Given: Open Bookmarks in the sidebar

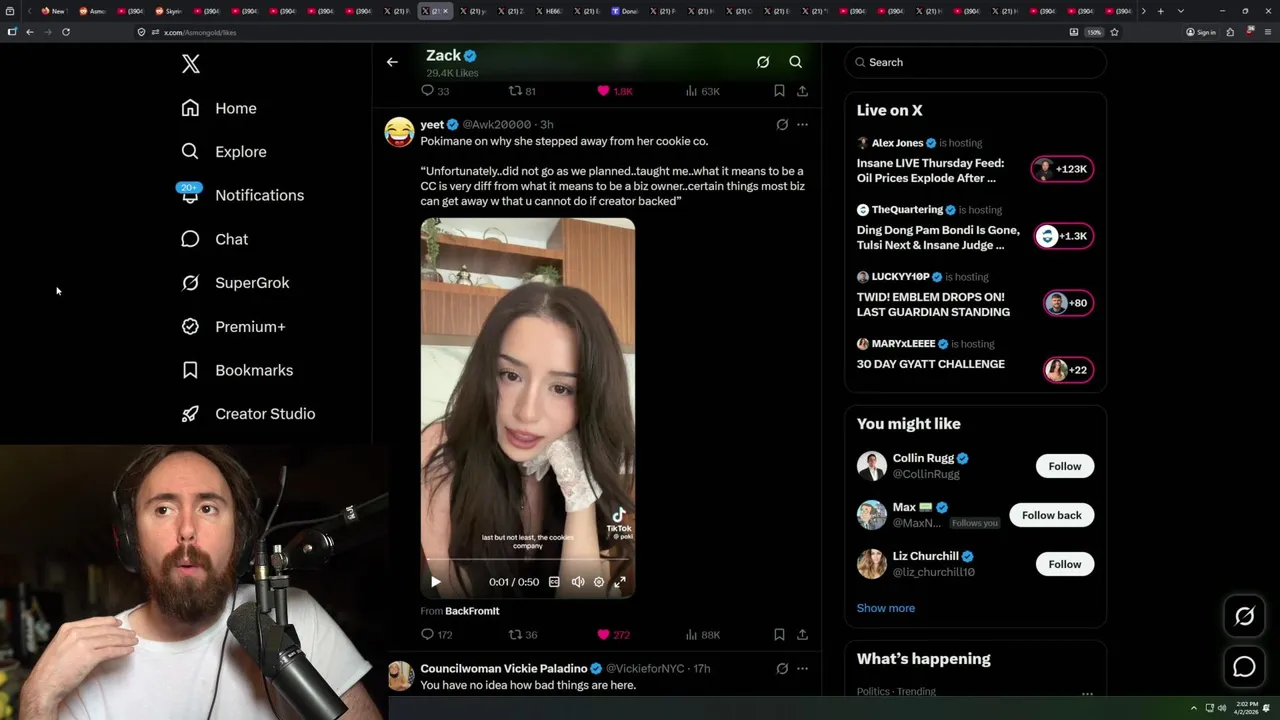Looking at the screenshot, I should pyautogui.click(x=237, y=370).
